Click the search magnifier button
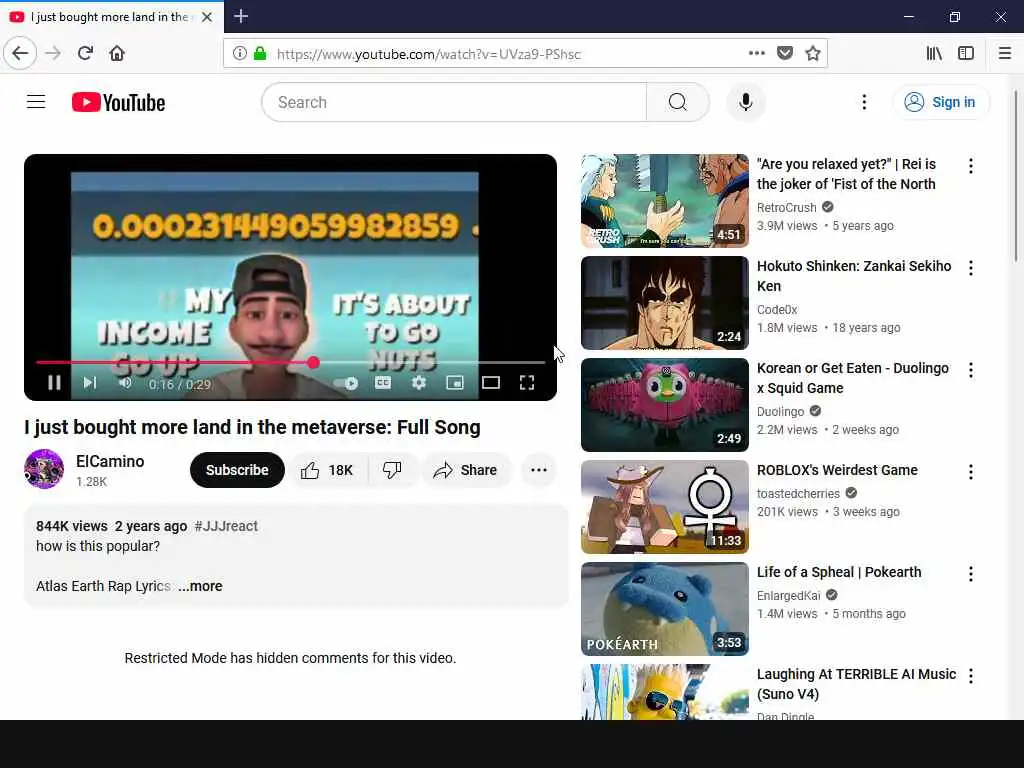 (x=678, y=103)
